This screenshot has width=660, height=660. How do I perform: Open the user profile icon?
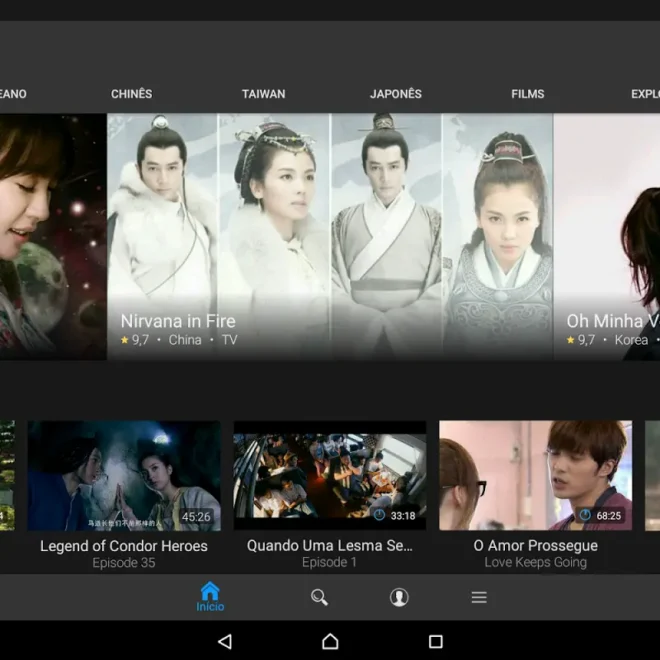pyautogui.click(x=399, y=597)
